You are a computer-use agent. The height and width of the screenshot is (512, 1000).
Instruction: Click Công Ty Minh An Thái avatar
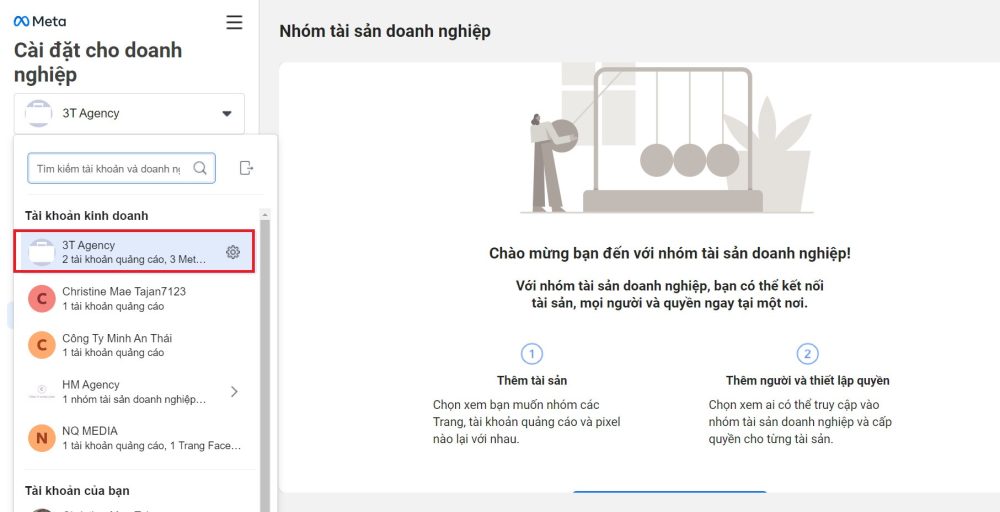pos(42,345)
